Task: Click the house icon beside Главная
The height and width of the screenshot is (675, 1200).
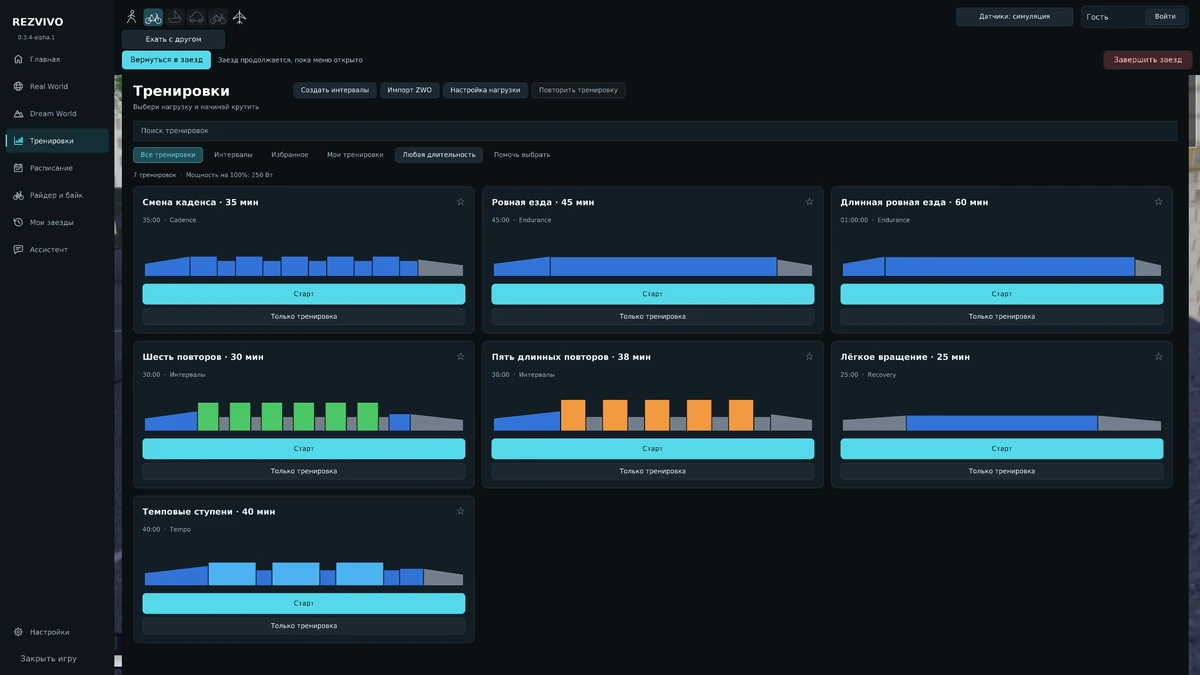Action: coord(18,59)
